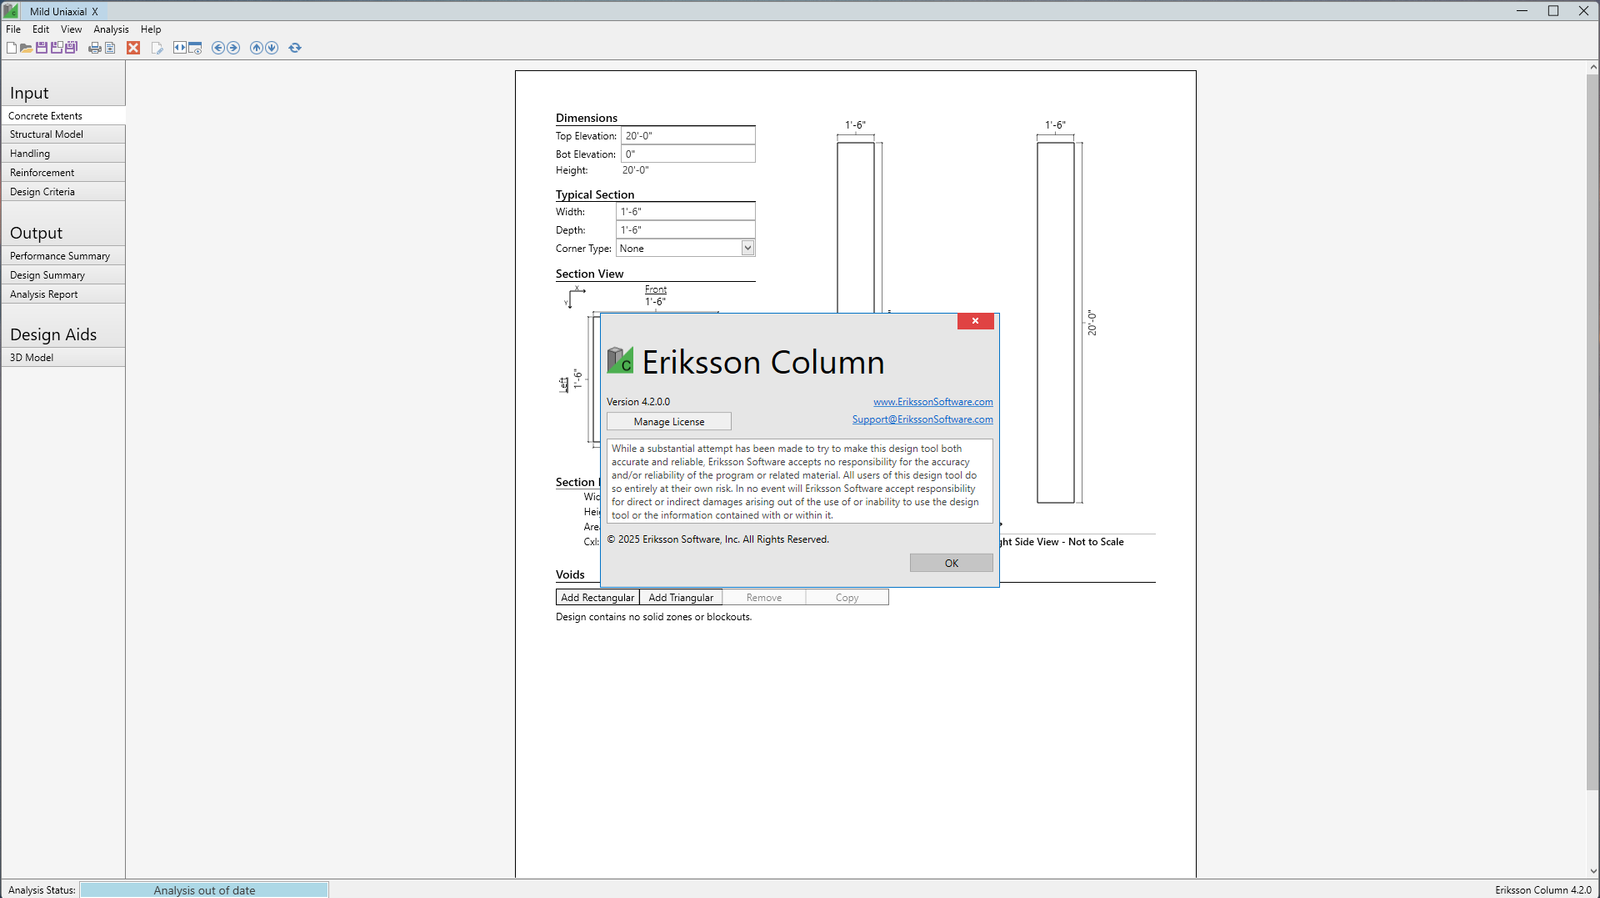Open the 3D Model design aid

[x=63, y=357]
